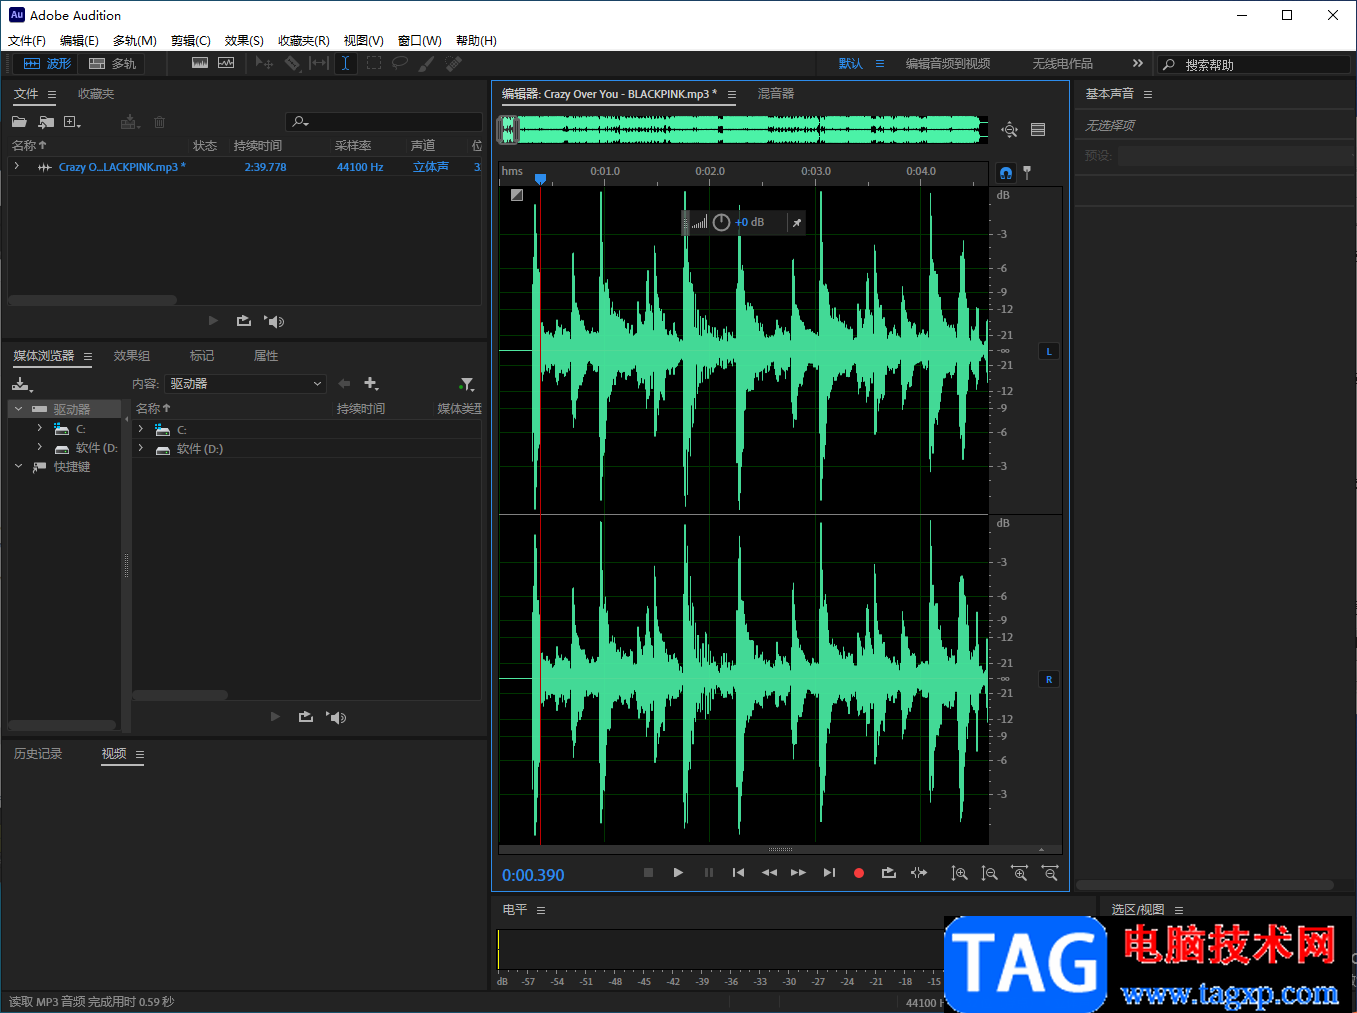Image resolution: width=1357 pixels, height=1013 pixels.
Task: Switch to the 效果组 tab
Action: [x=132, y=356]
